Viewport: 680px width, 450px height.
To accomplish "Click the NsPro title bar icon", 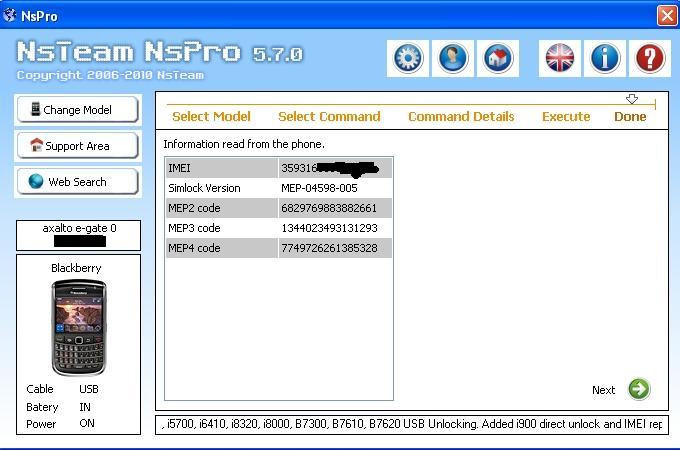I will click(x=10, y=16).
